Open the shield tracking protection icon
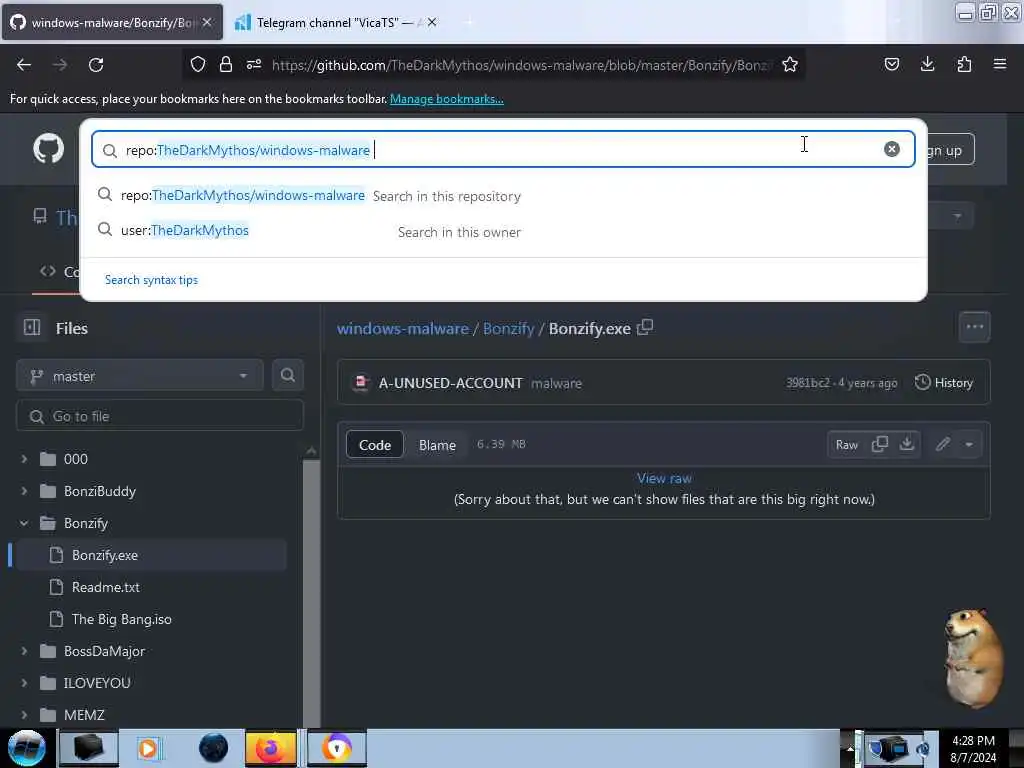 tap(198, 64)
